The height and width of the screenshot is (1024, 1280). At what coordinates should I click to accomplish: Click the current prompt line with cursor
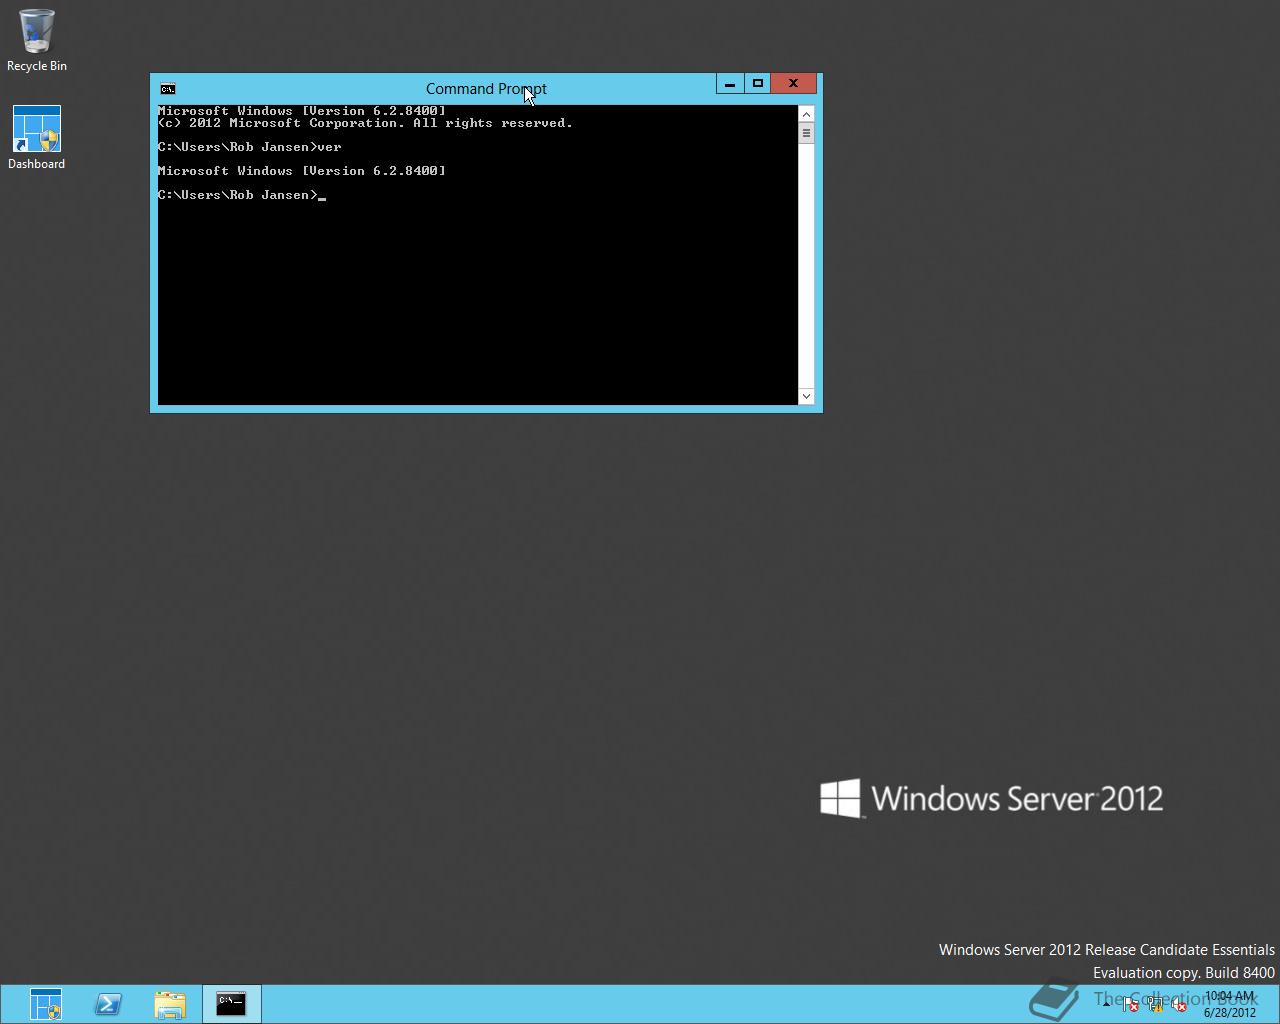pyautogui.click(x=242, y=195)
